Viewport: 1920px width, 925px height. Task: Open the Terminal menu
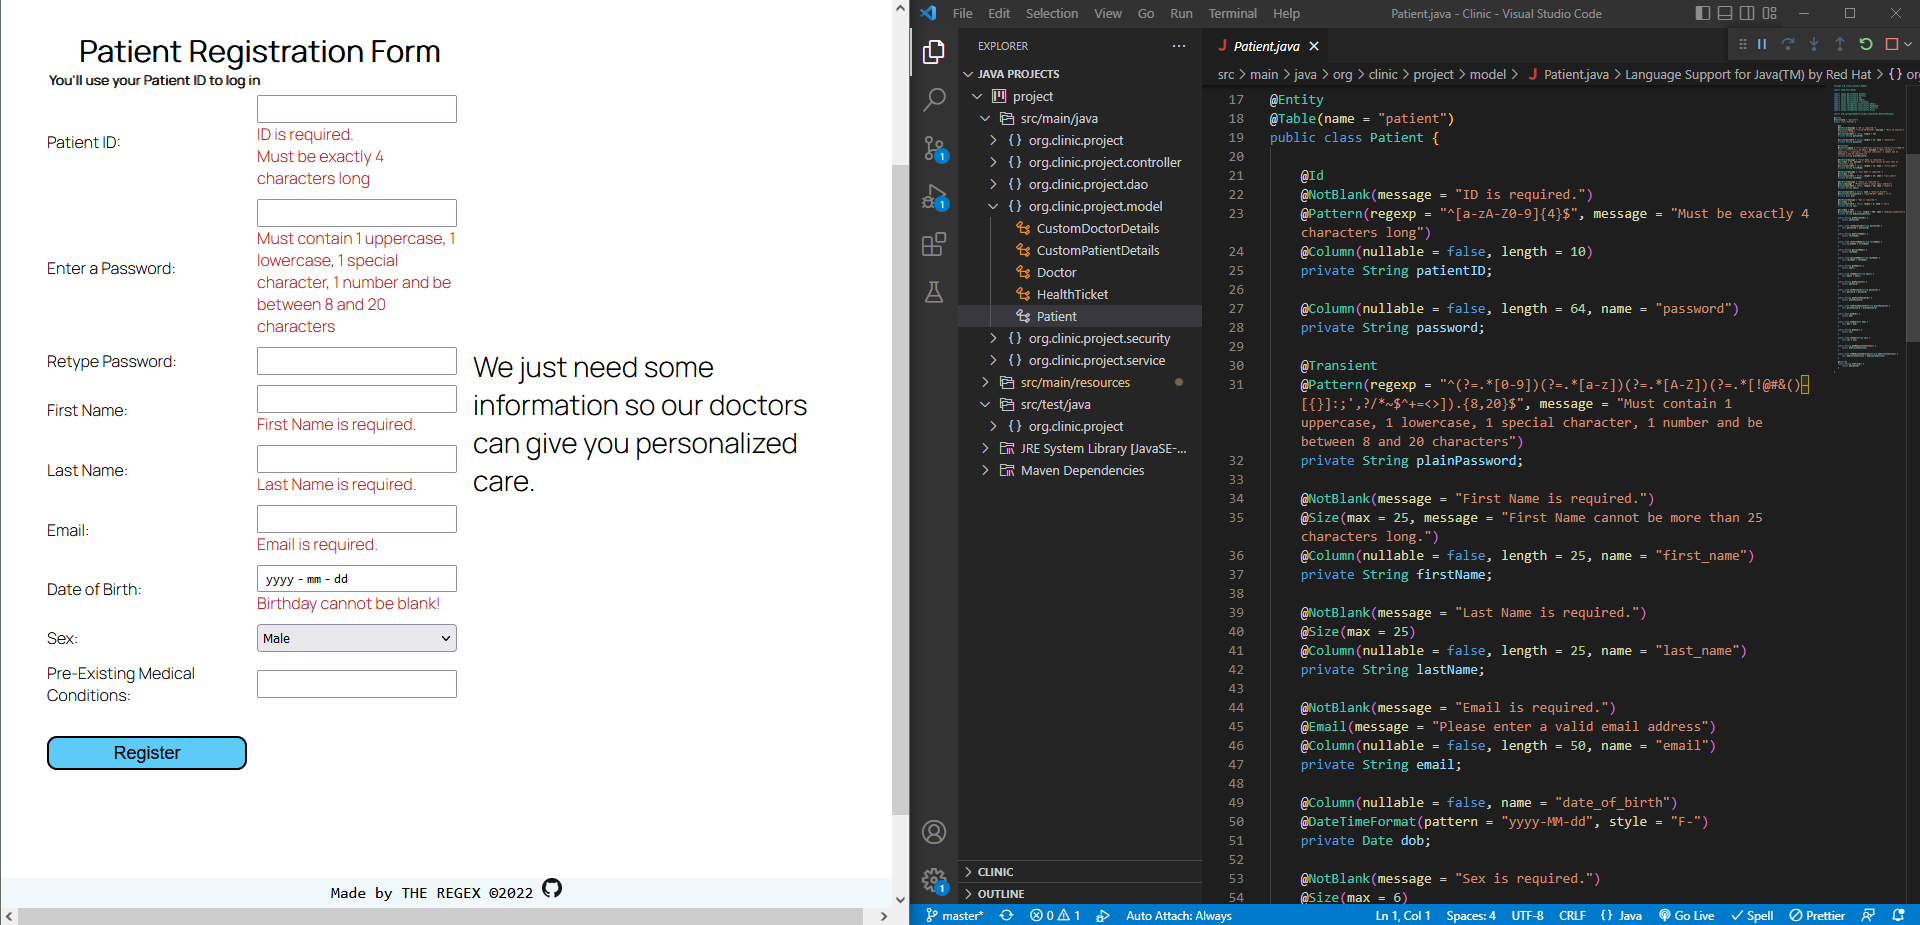1232,13
